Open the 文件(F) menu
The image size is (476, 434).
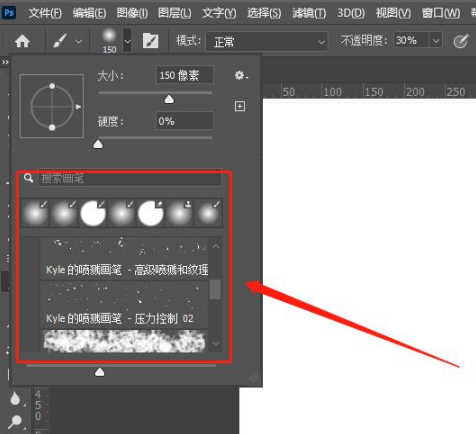(x=45, y=13)
